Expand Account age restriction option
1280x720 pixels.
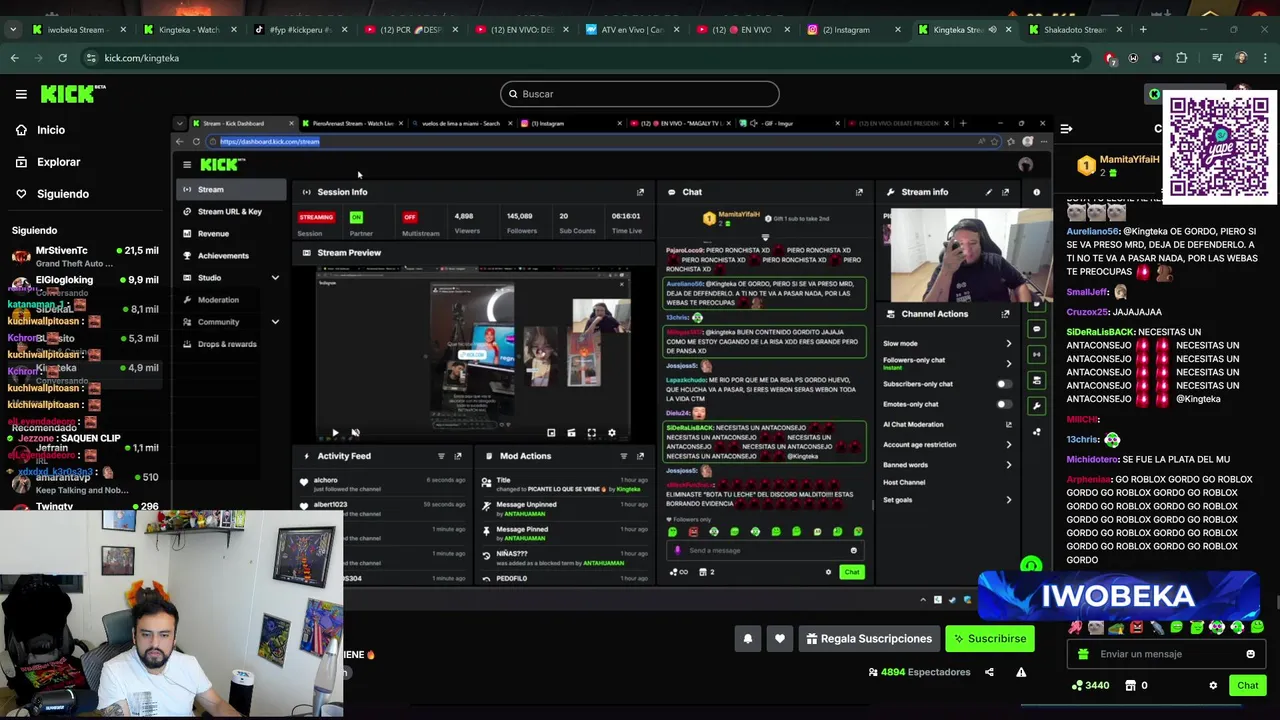(x=1008, y=444)
